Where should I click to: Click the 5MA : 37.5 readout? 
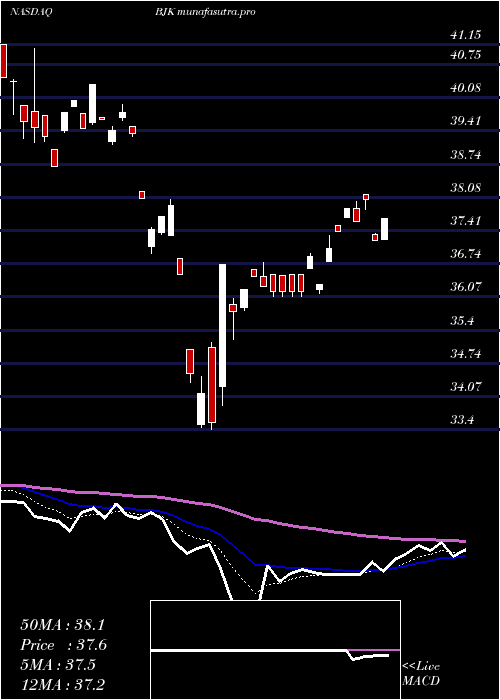tap(58, 665)
